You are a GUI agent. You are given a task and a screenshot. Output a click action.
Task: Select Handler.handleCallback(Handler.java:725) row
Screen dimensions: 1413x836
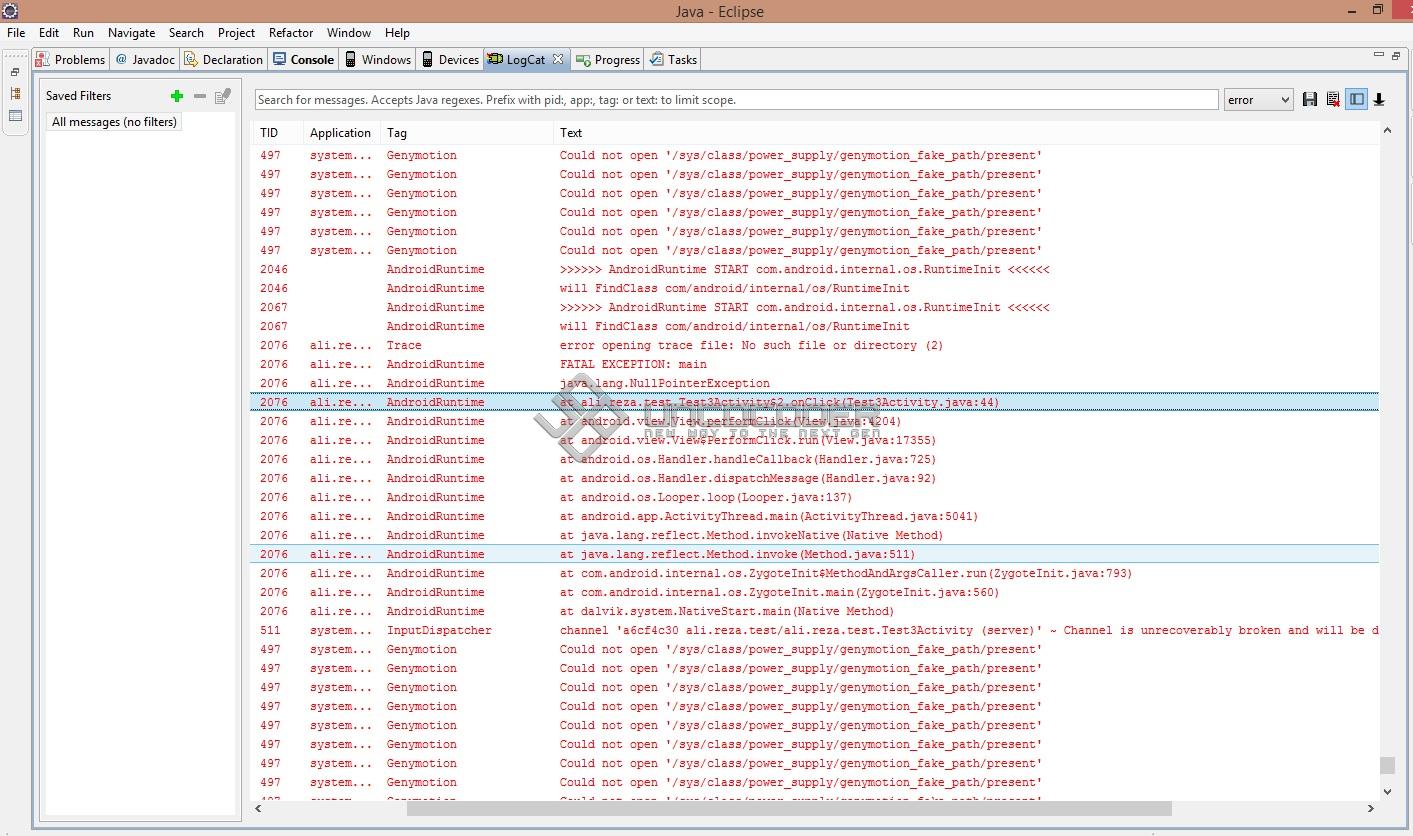pyautogui.click(x=815, y=459)
